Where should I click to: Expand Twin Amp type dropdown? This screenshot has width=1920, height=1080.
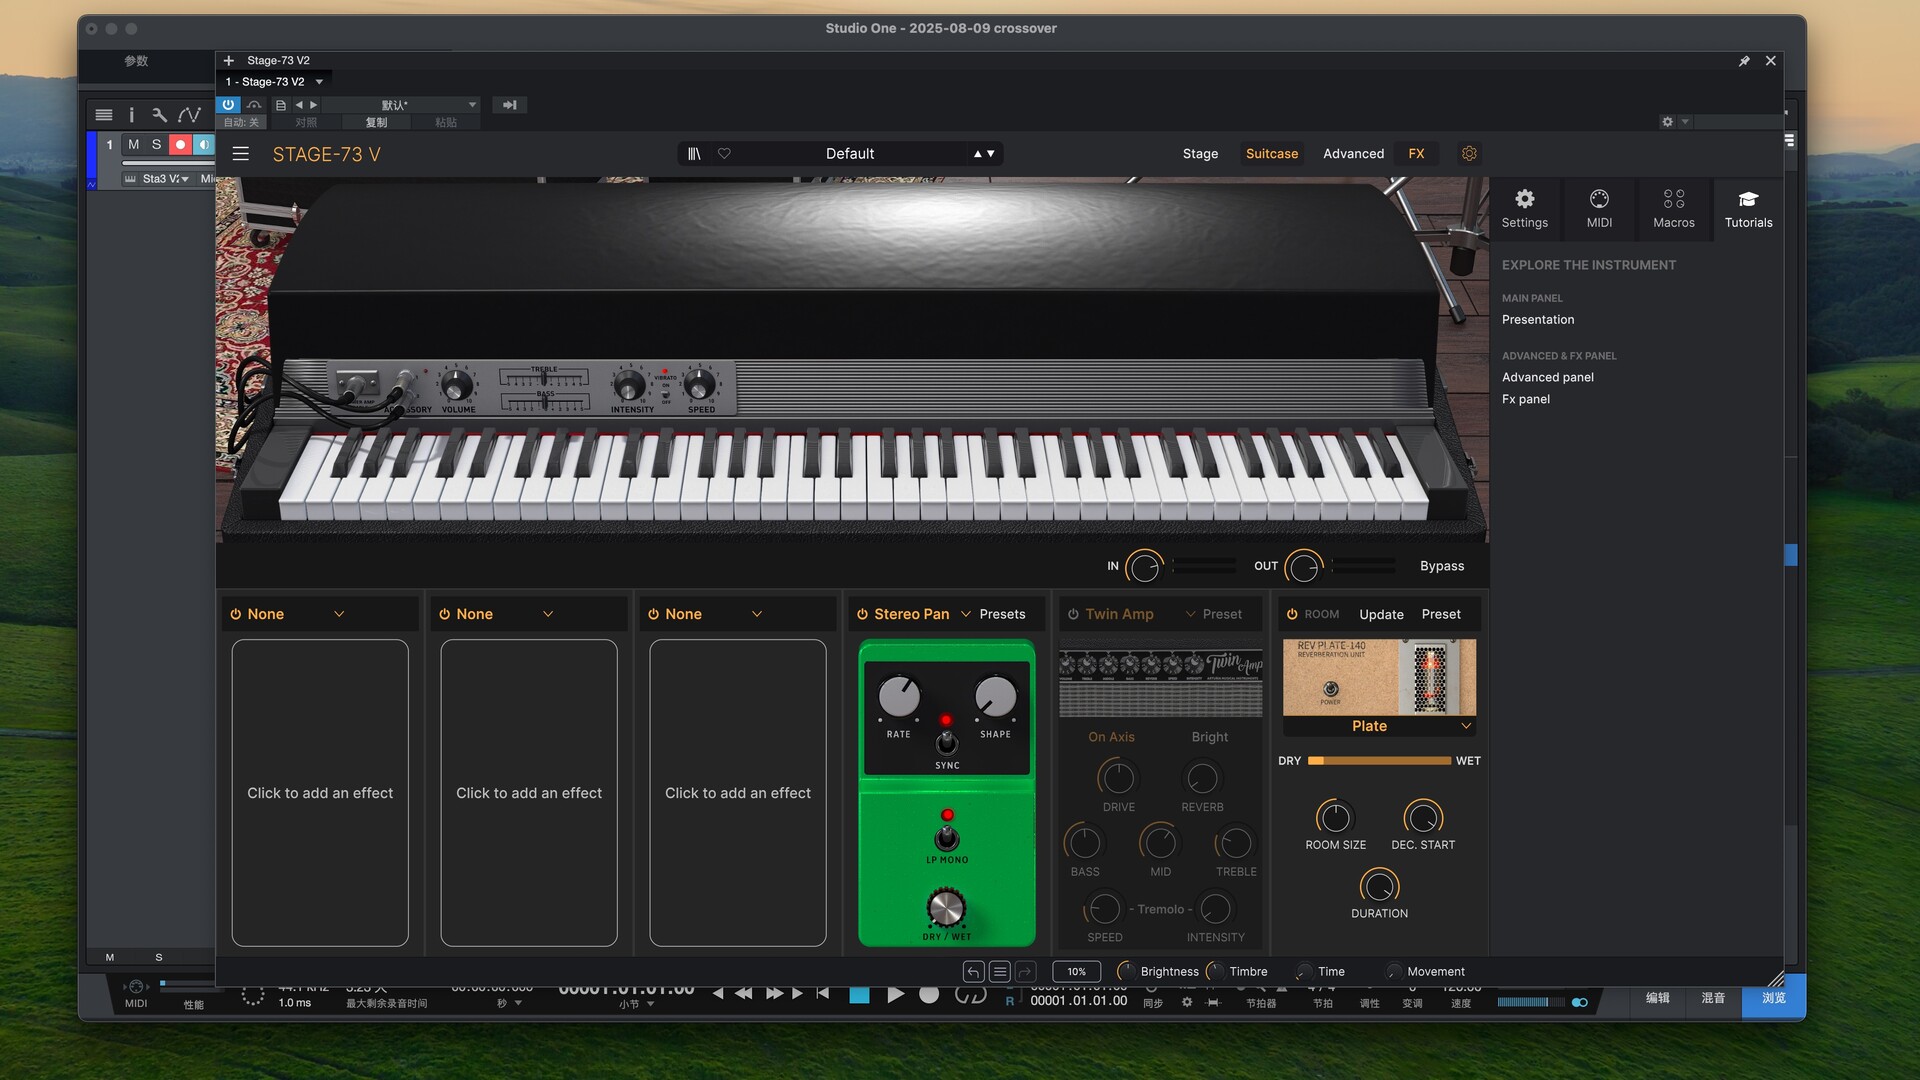coord(1190,615)
